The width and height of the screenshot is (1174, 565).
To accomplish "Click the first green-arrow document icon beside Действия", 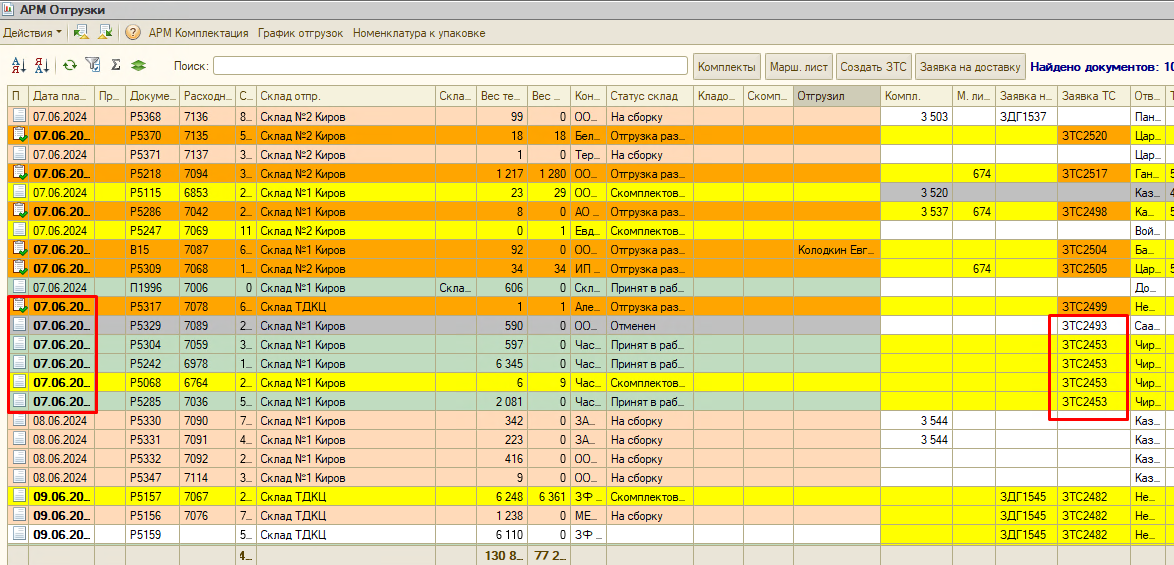I will click(81, 33).
